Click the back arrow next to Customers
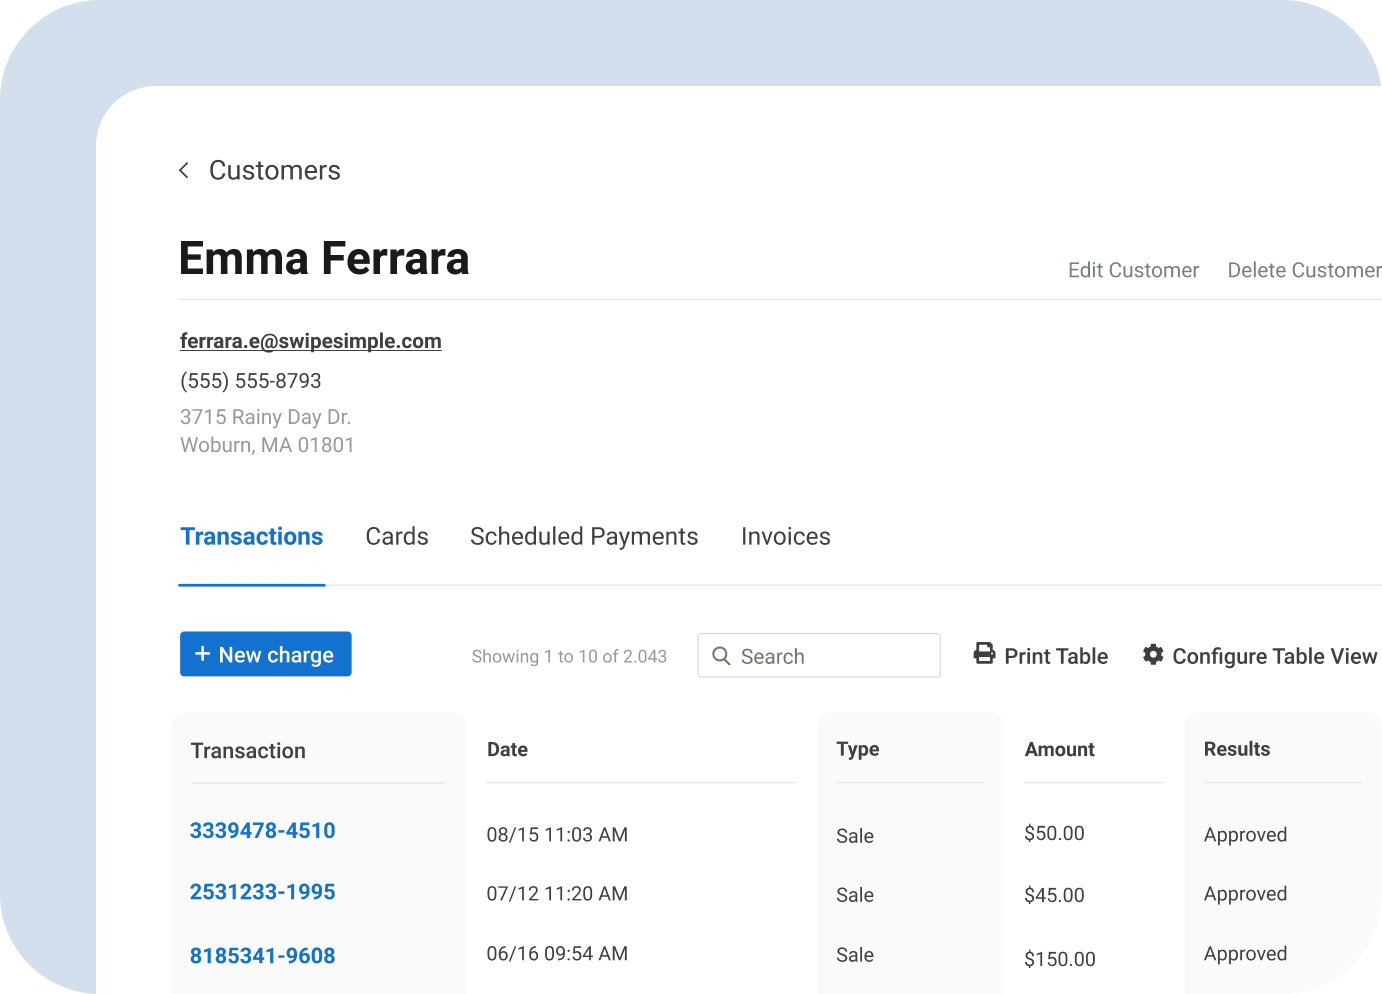The height and width of the screenshot is (994, 1382). pyautogui.click(x=184, y=170)
